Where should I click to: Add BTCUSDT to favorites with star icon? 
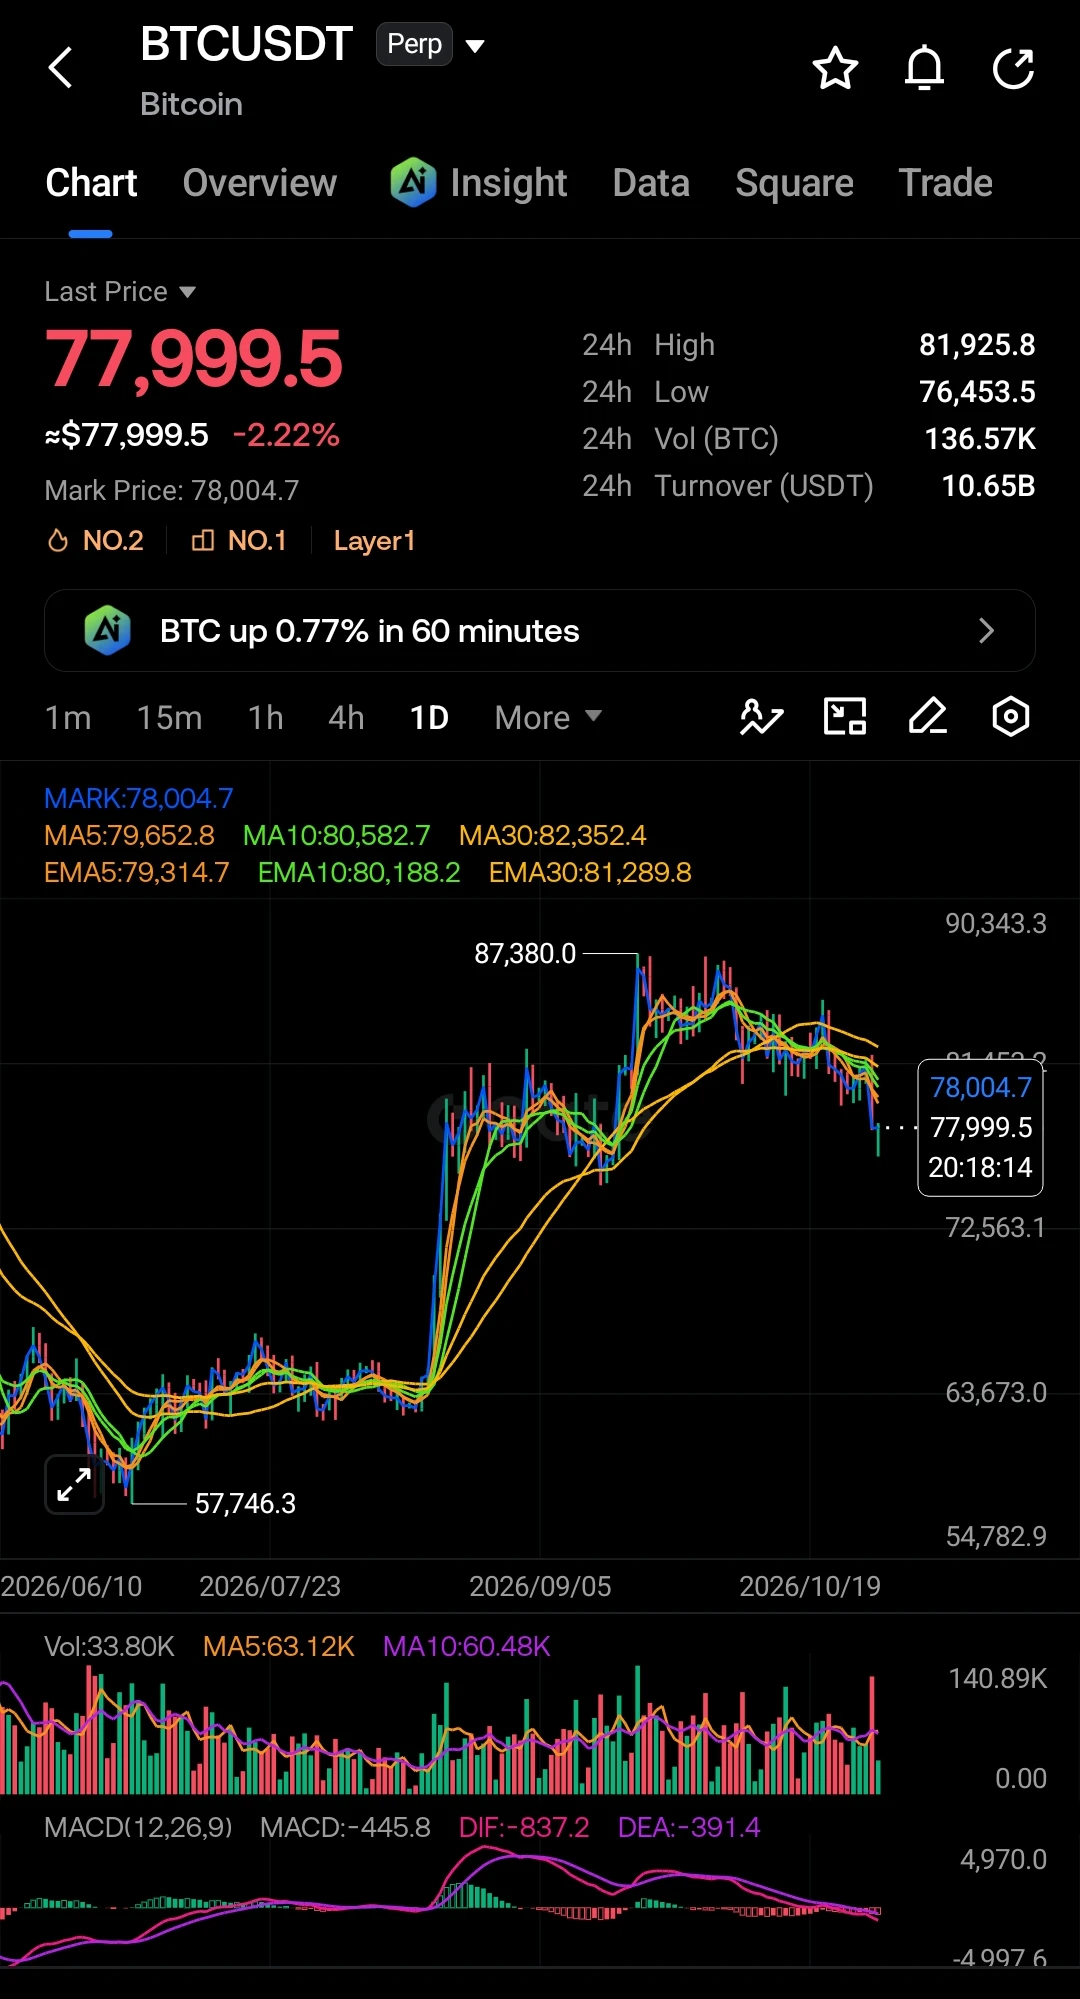click(835, 68)
